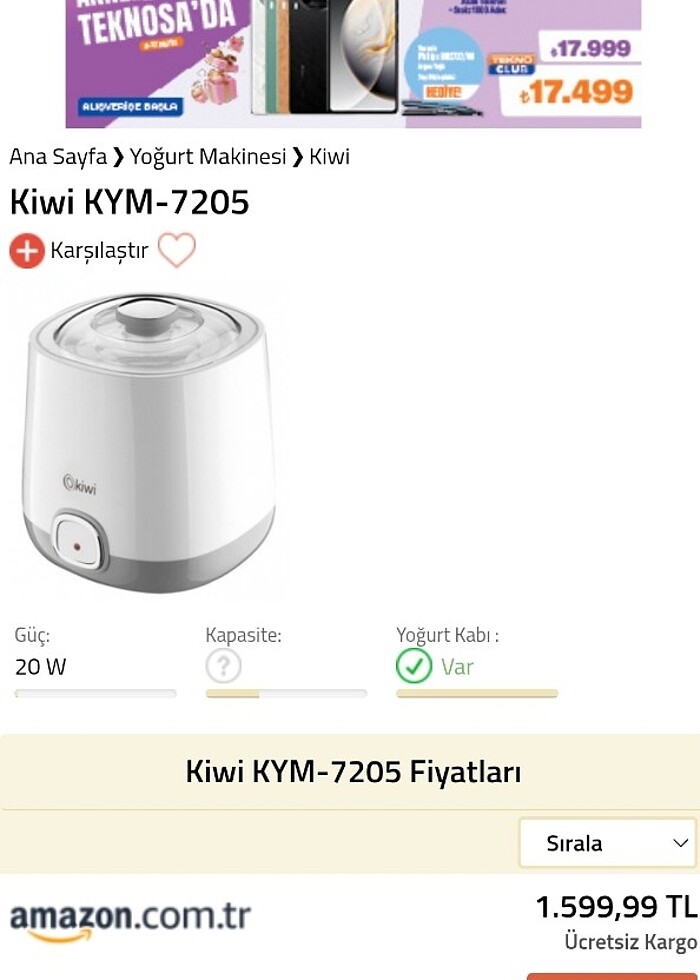
Task: Click the Kapasite question mark icon
Action: click(223, 666)
